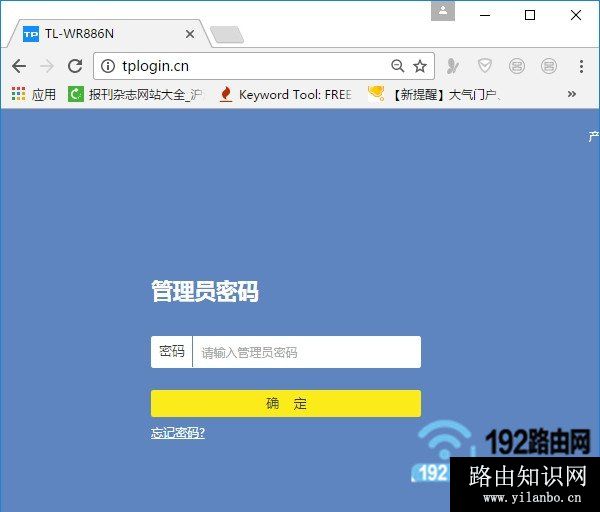Maximize the browser window
The image size is (600, 512).
[530, 15]
